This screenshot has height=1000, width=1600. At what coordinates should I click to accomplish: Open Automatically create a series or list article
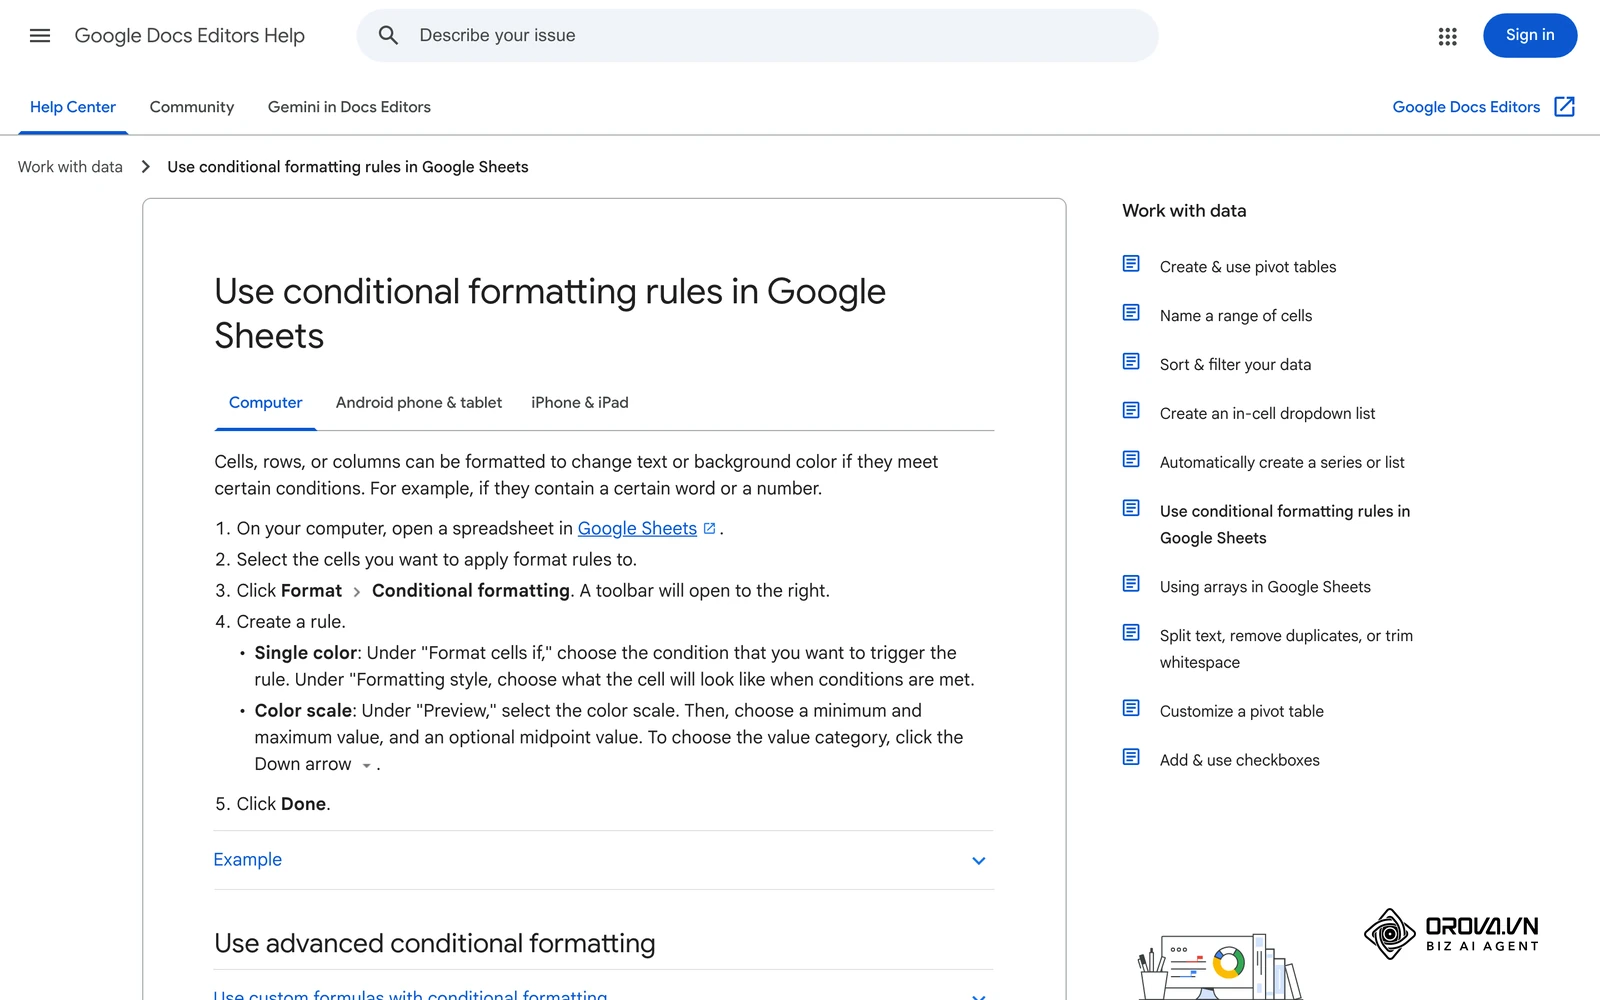point(1282,463)
